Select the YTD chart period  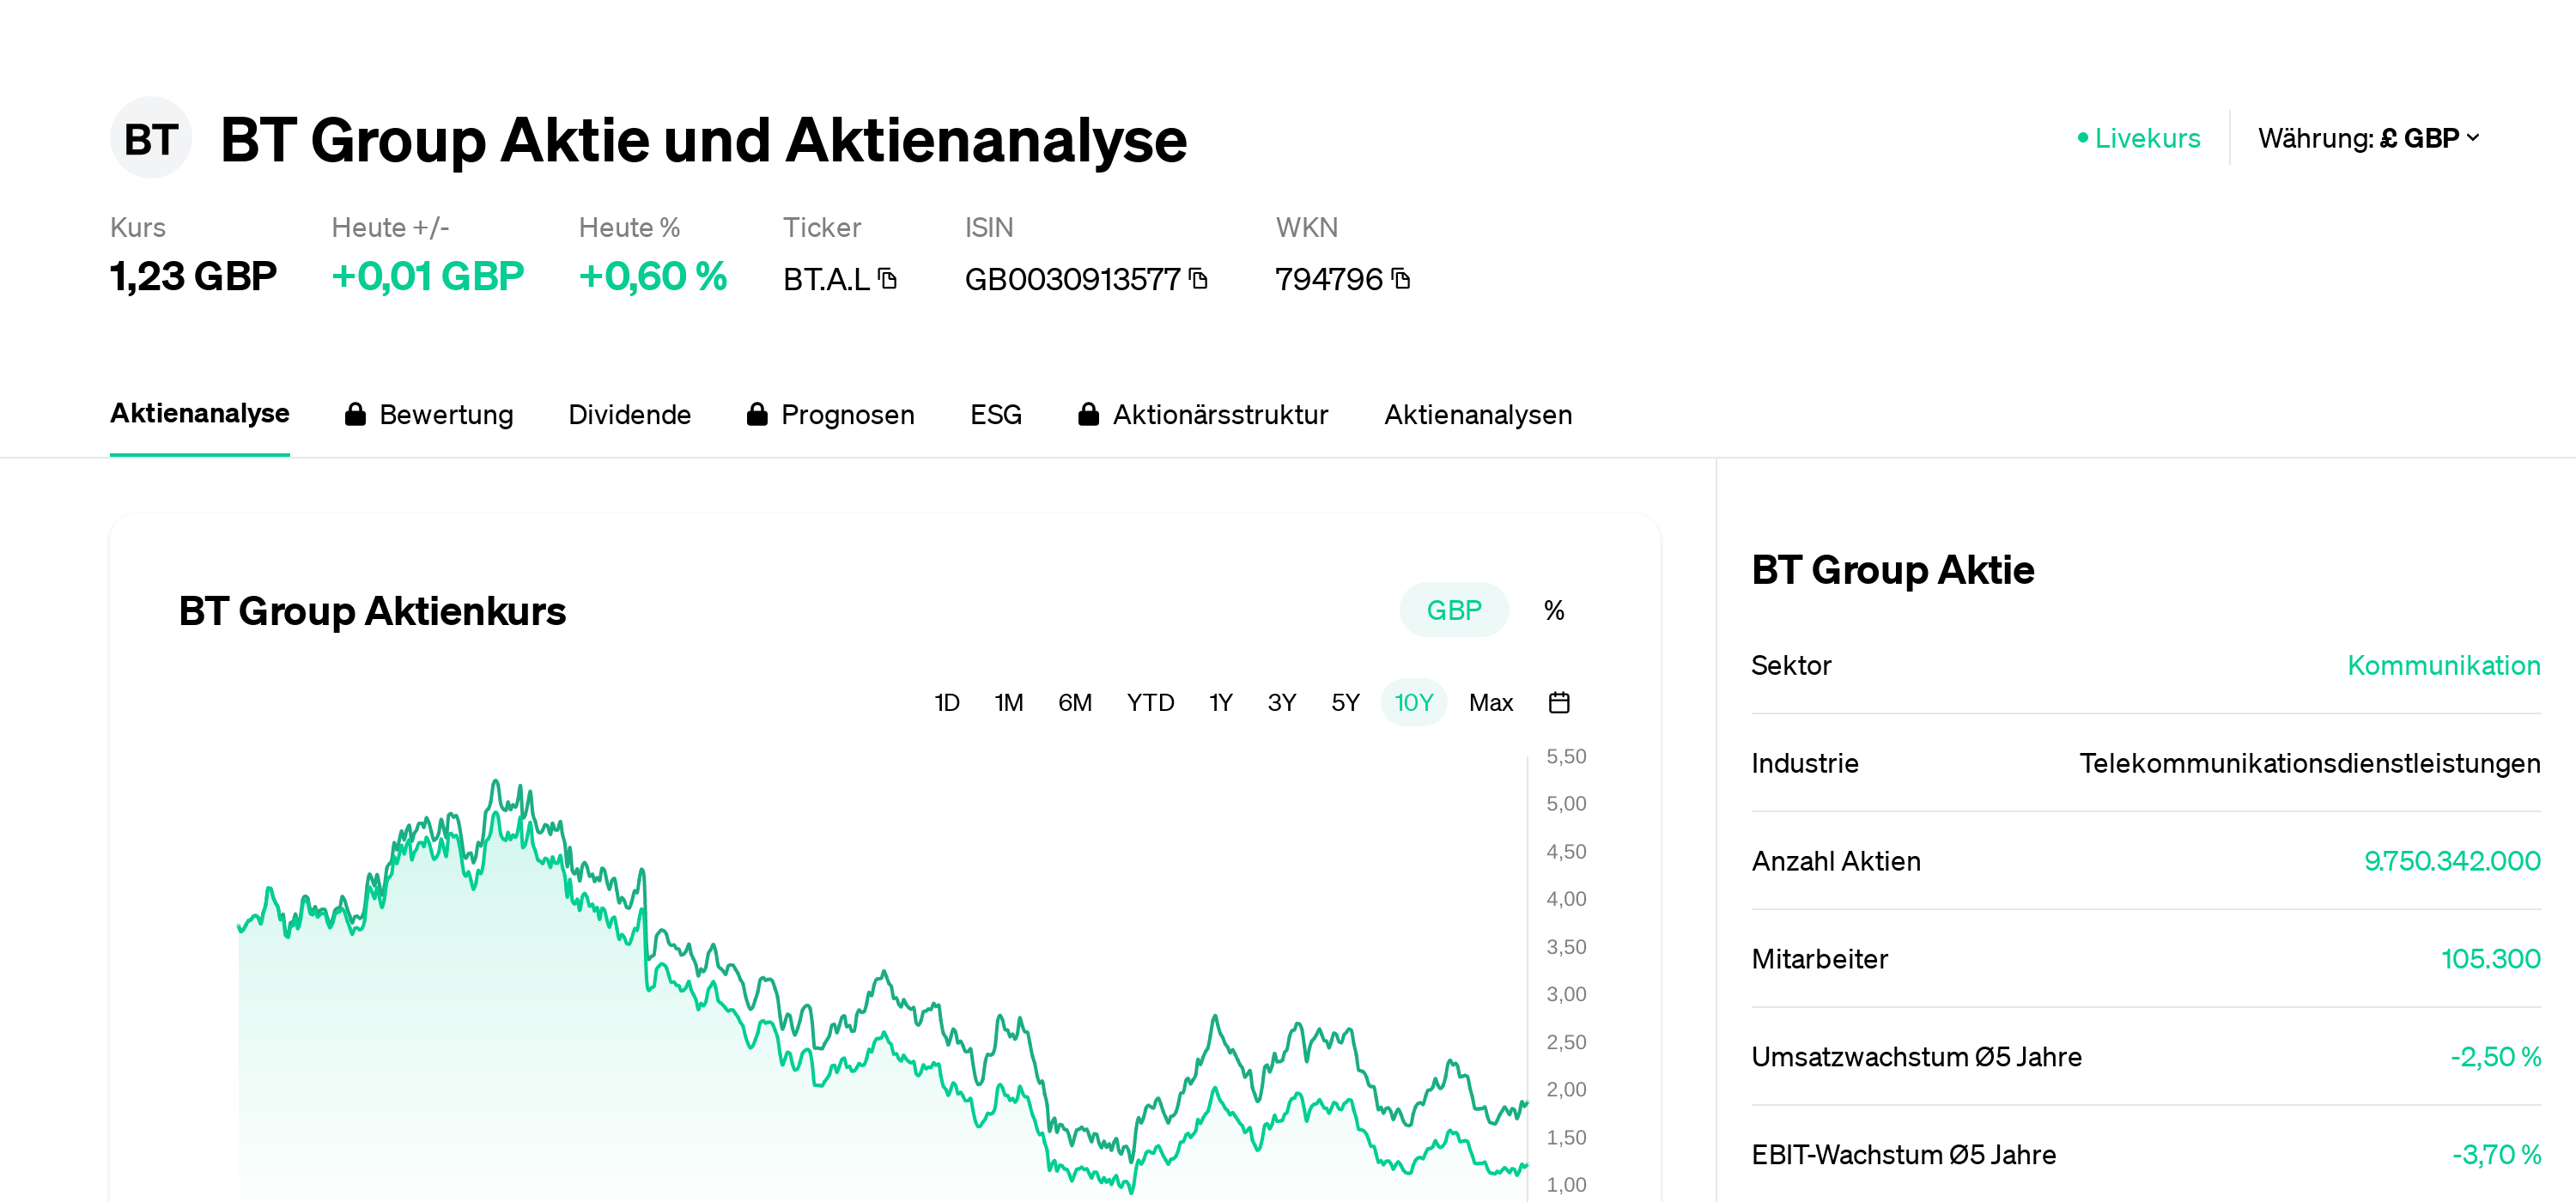click(1150, 702)
